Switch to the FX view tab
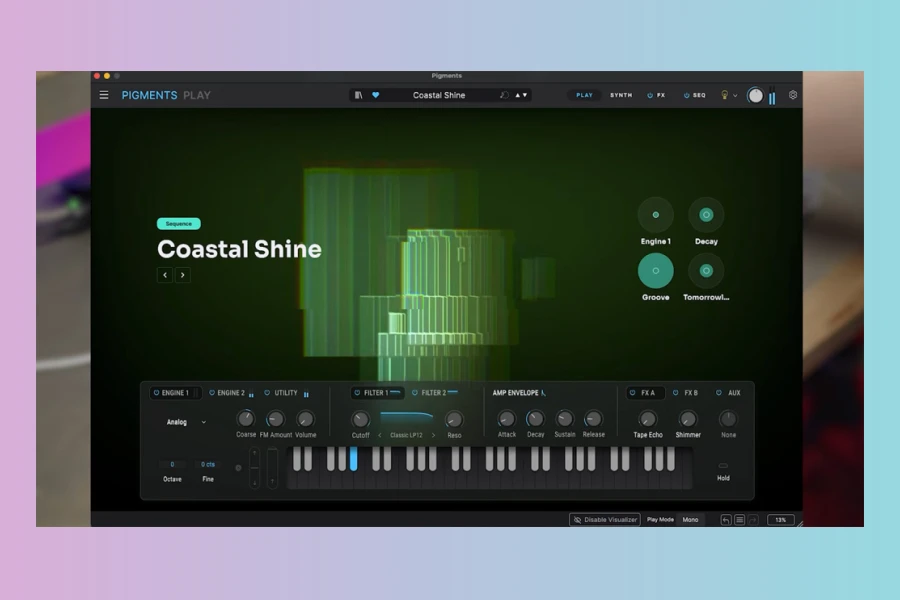 [x=661, y=95]
